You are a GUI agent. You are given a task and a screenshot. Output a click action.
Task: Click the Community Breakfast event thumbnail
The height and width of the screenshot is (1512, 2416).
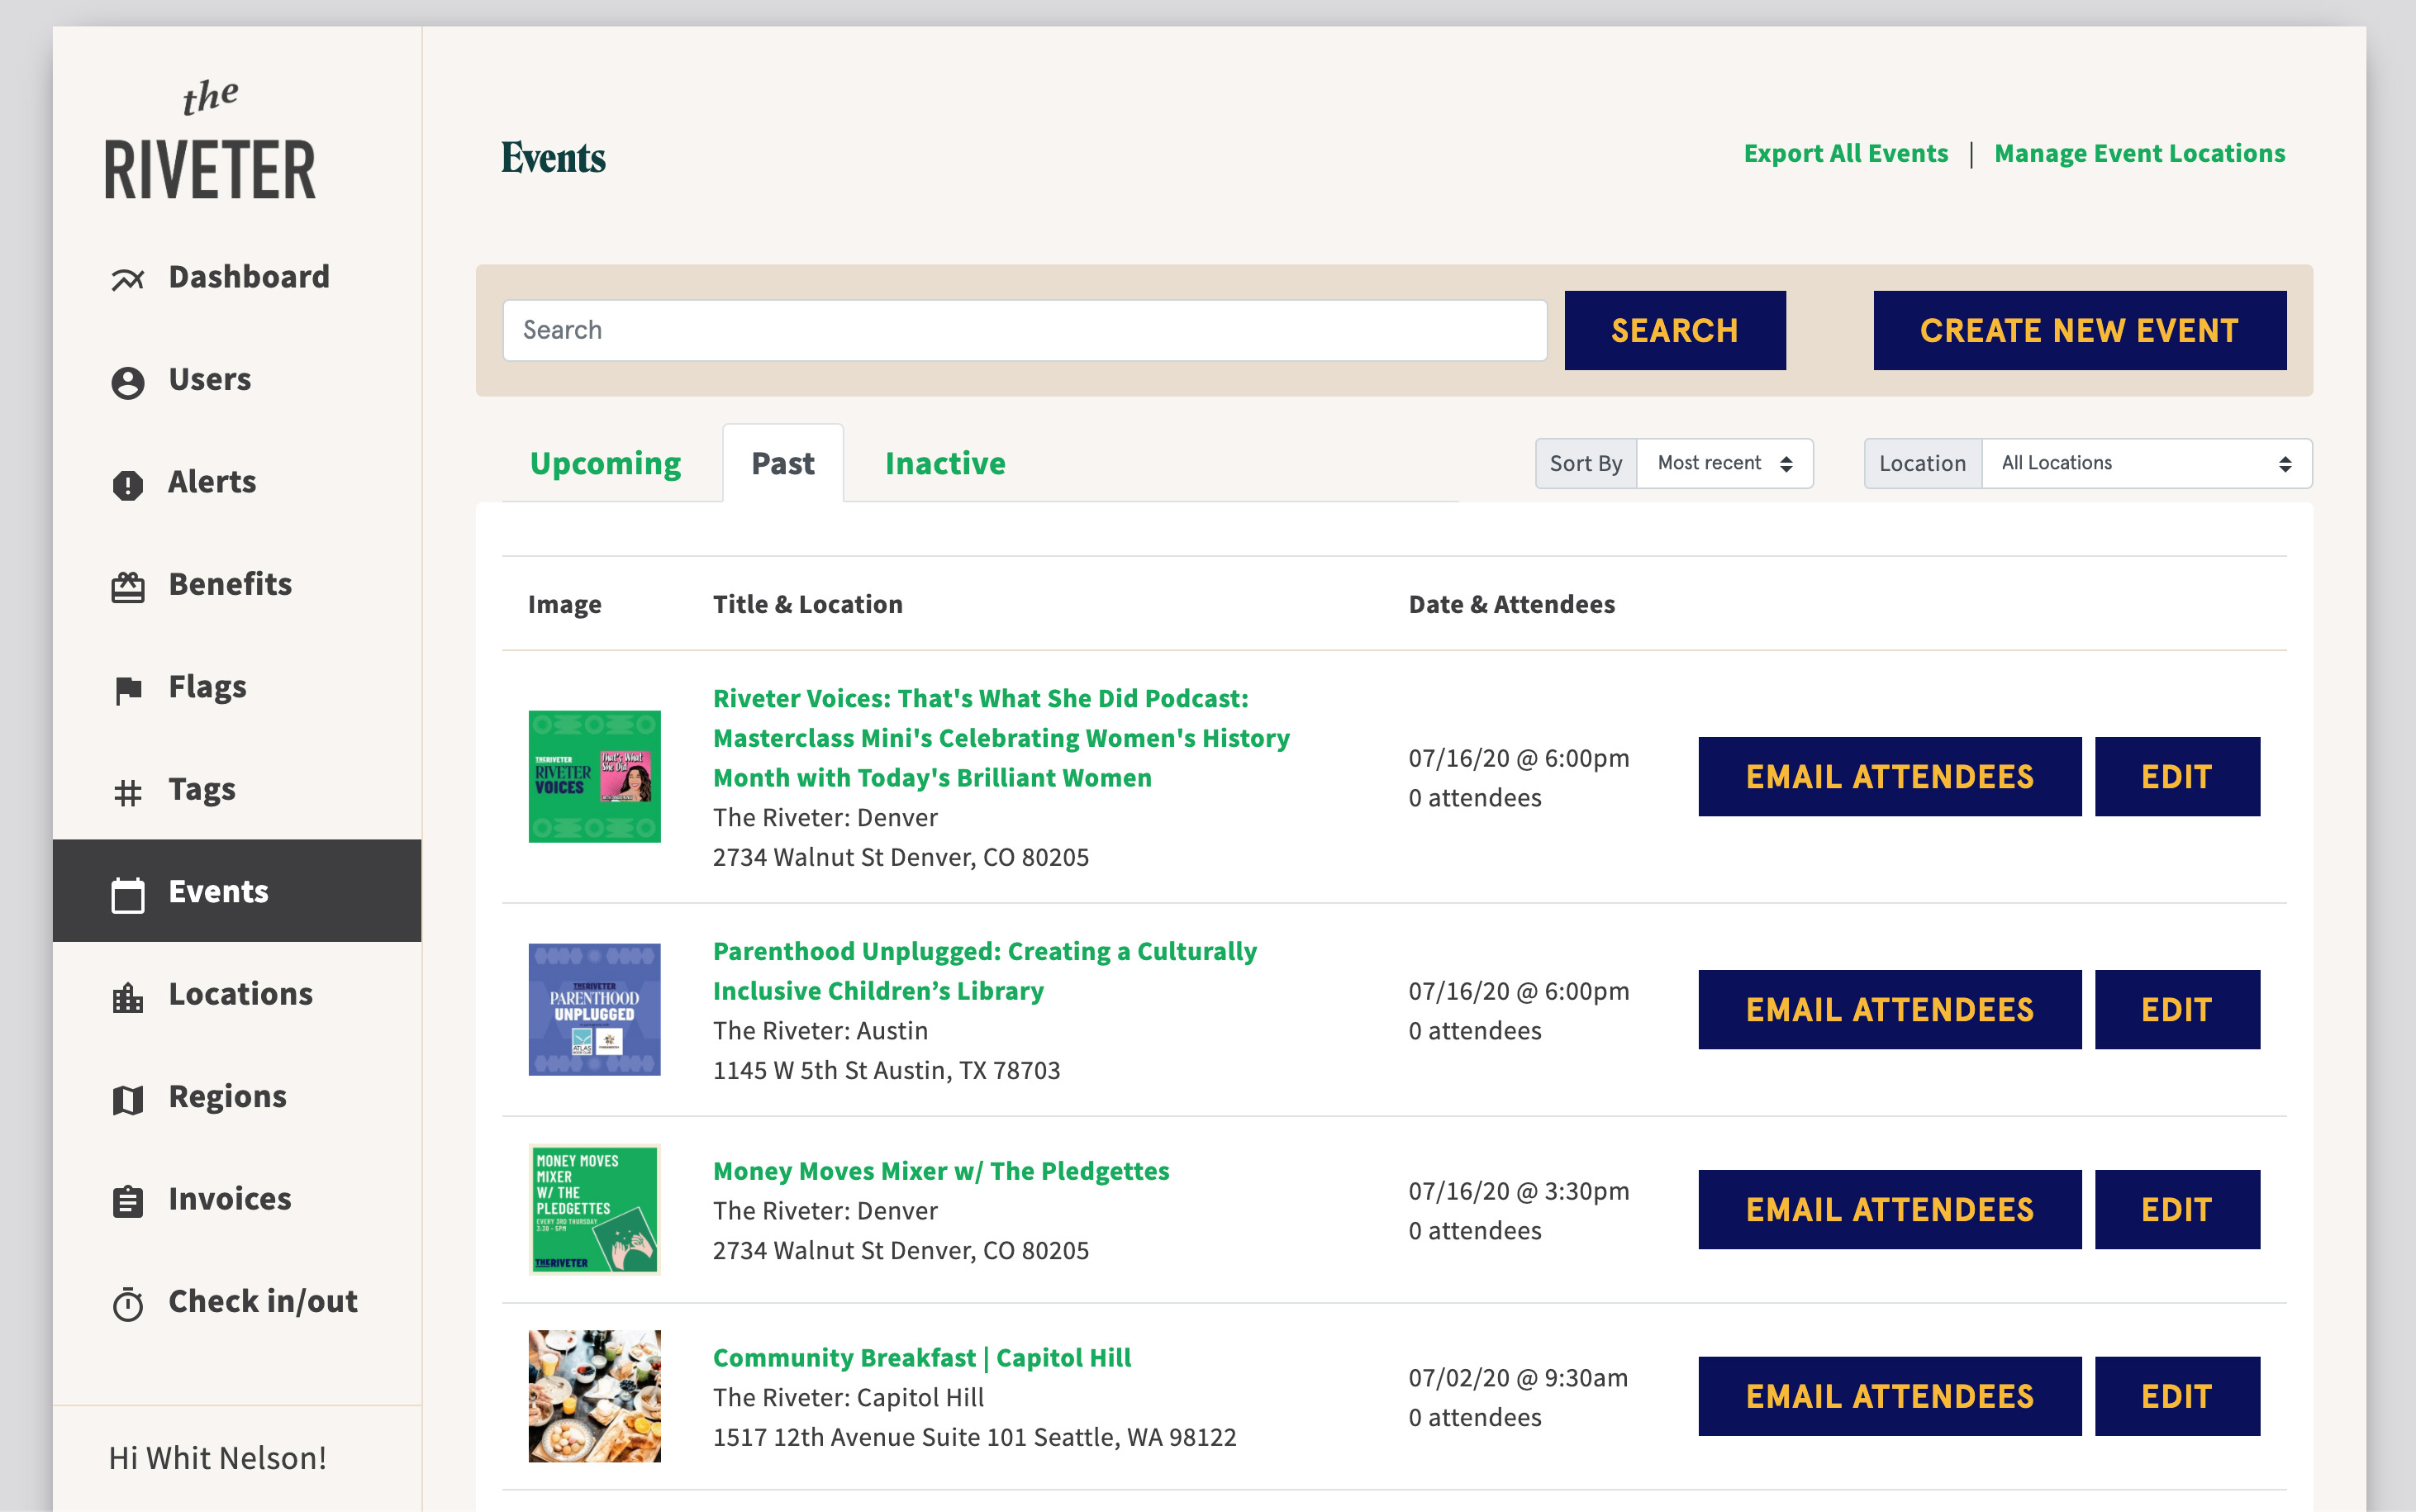coord(594,1396)
